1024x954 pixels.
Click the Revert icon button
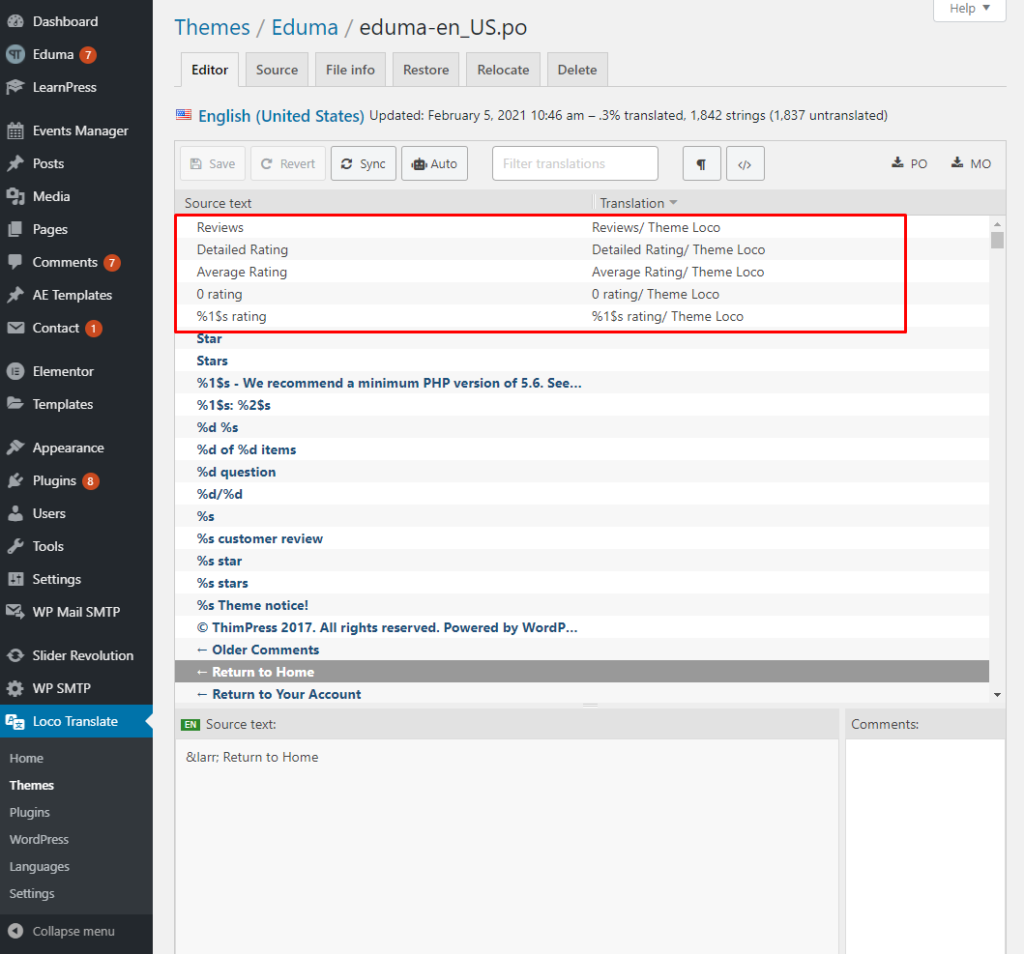click(x=288, y=163)
